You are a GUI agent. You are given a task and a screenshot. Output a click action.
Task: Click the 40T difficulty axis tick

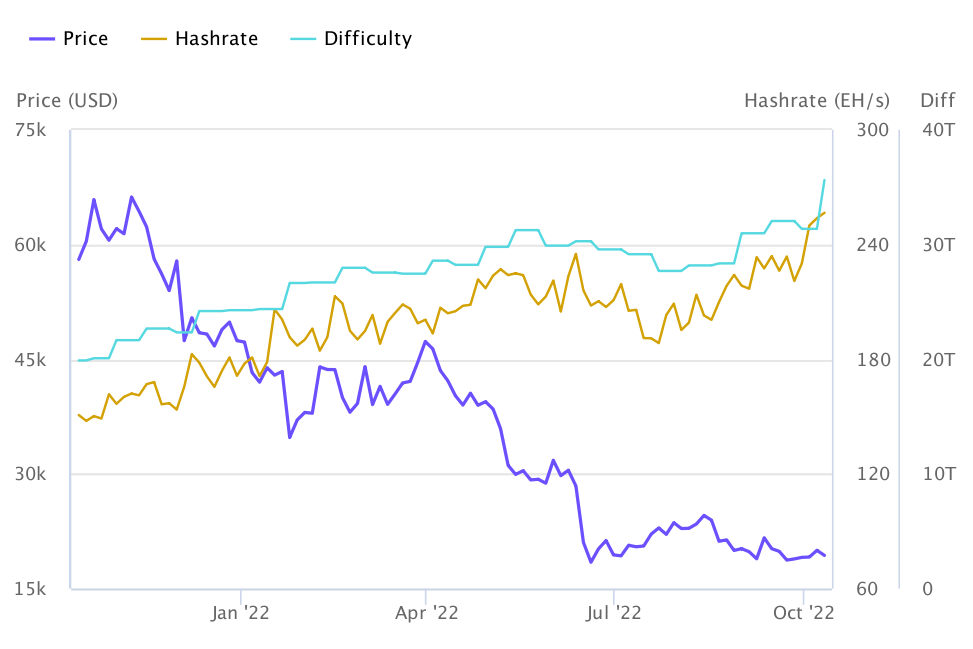click(x=938, y=130)
